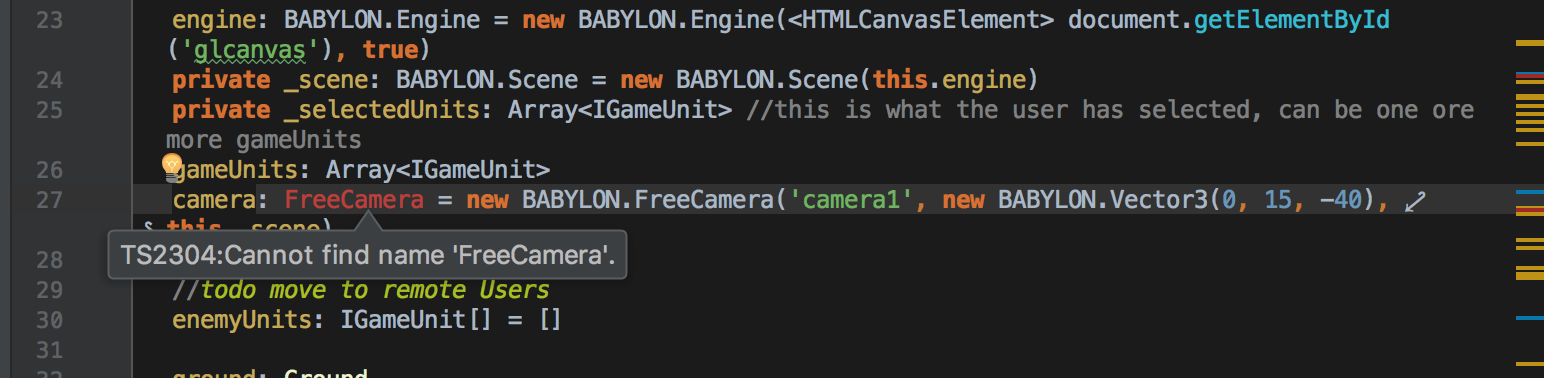Click line number 23 in the gutter
This screenshot has width=1544, height=378.
49,20
